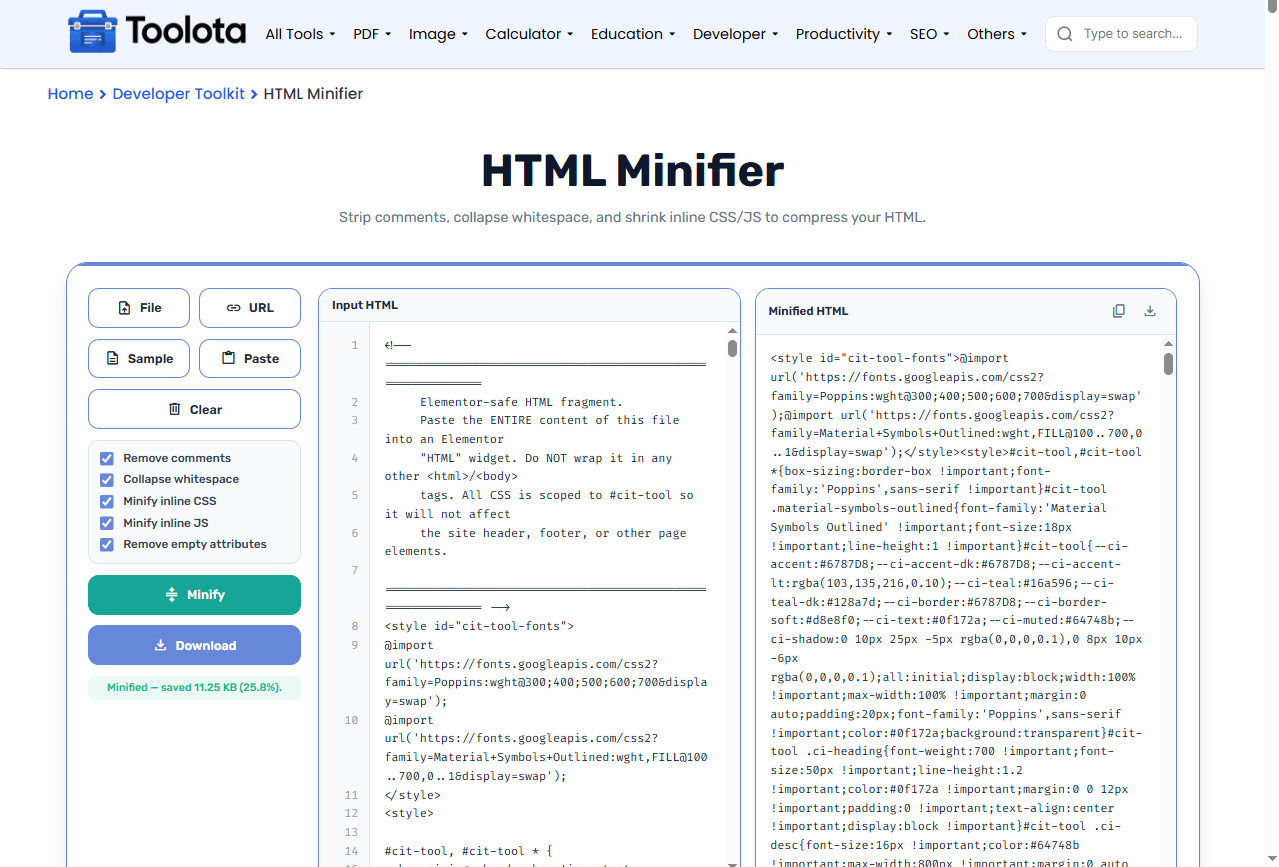The image size is (1279, 867).
Task: Click the 'Minified HTML' panel title
Action: (808, 311)
